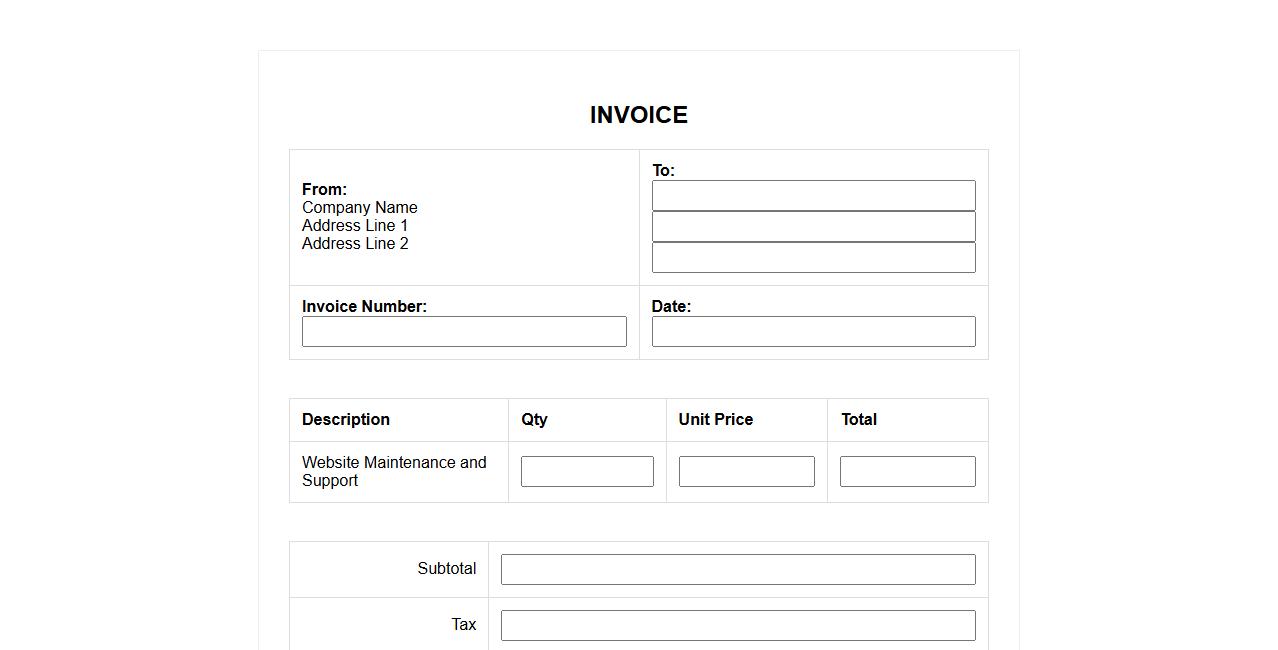The height and width of the screenshot is (650, 1278).
Task: Click the first To address input field
Action: click(813, 196)
